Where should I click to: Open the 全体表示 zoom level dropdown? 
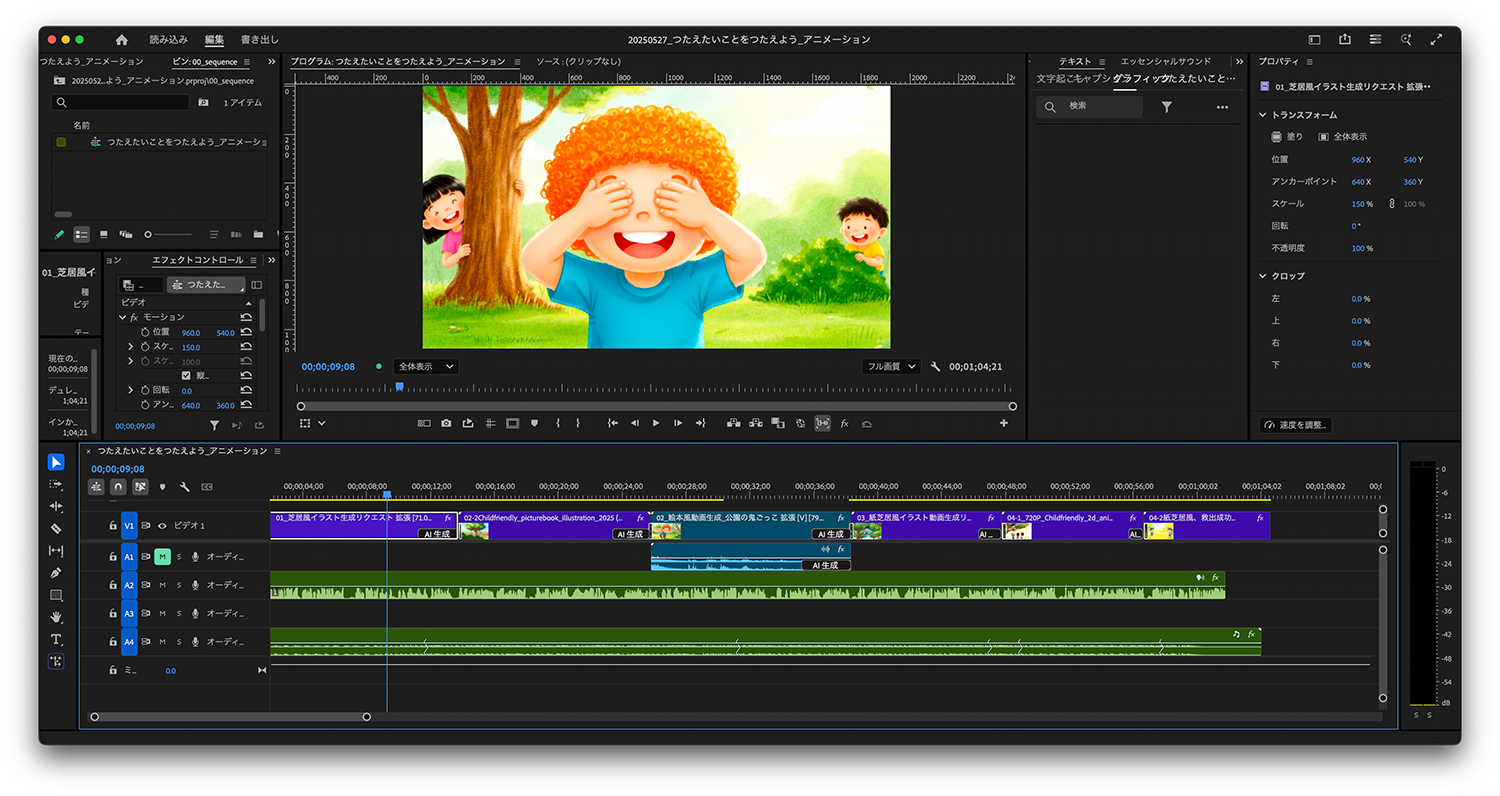click(x=425, y=367)
